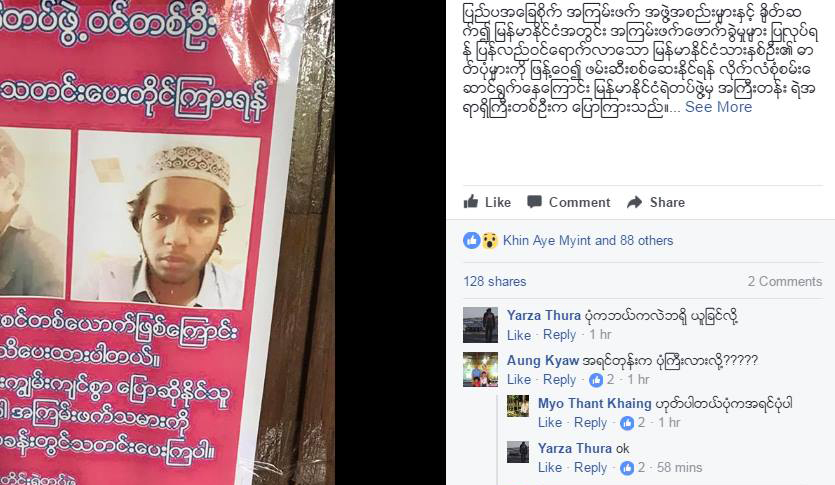The height and width of the screenshot is (485, 835).
Task: View the 128 shares list
Action: pos(495,281)
